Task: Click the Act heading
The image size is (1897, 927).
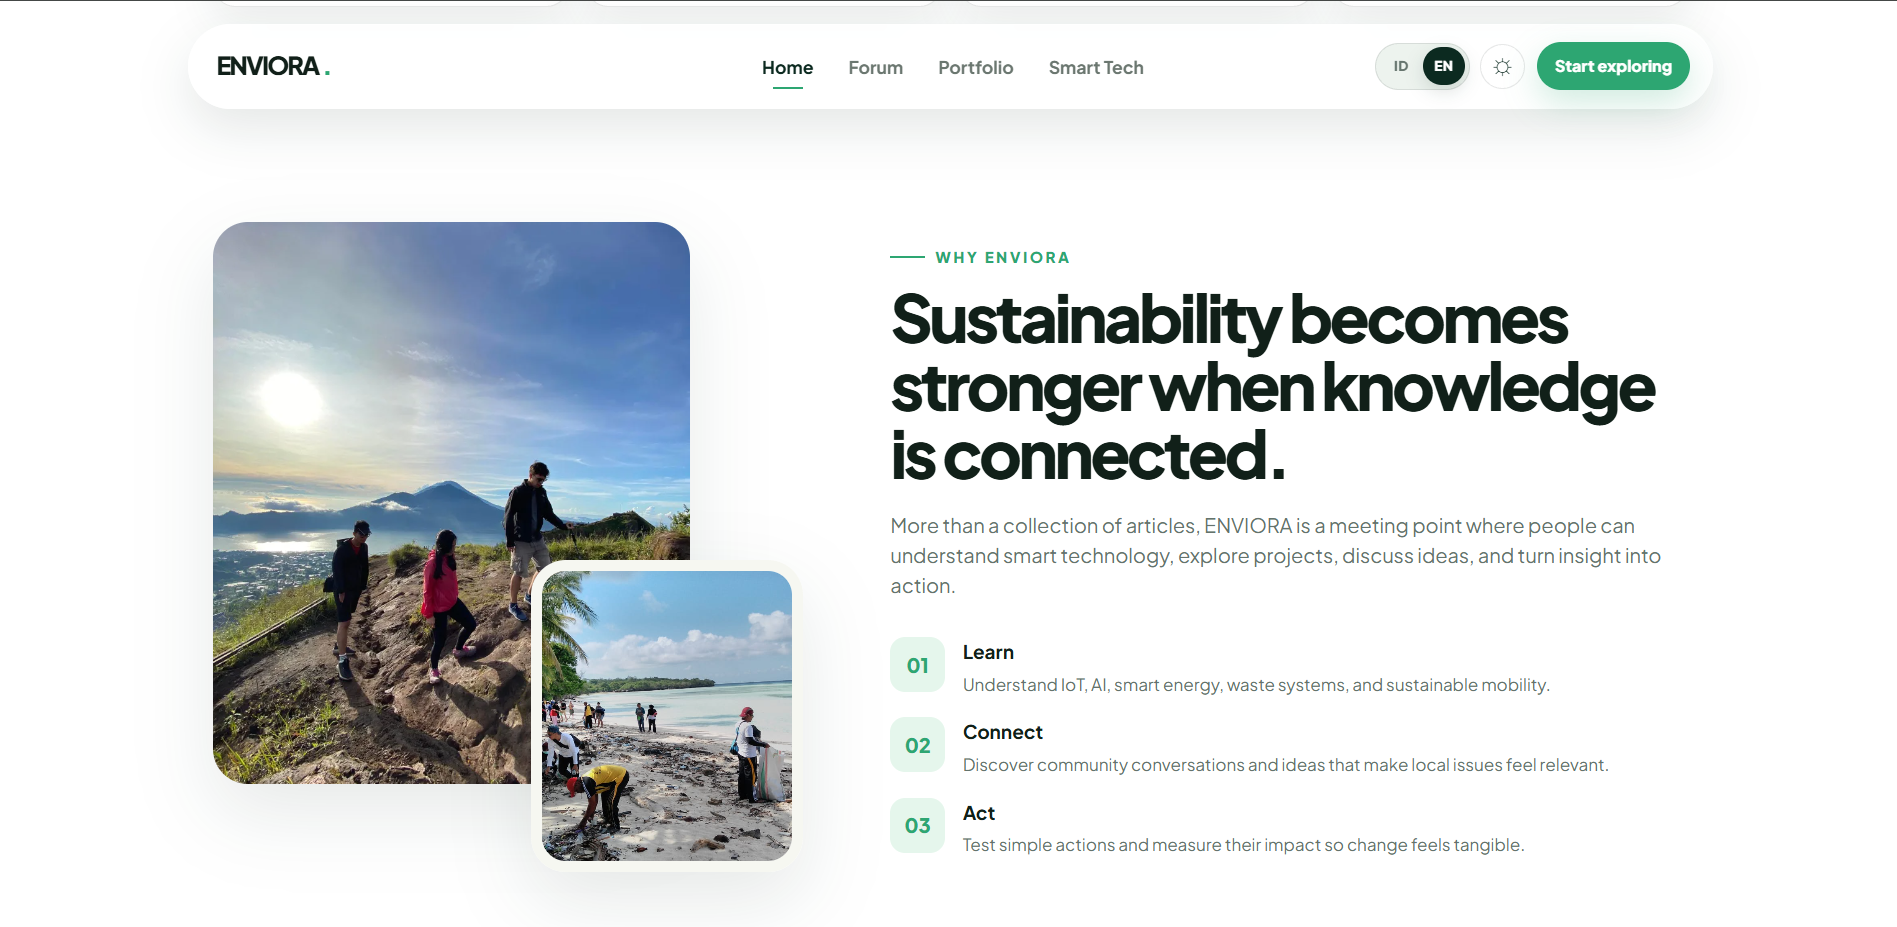Action: 978,813
